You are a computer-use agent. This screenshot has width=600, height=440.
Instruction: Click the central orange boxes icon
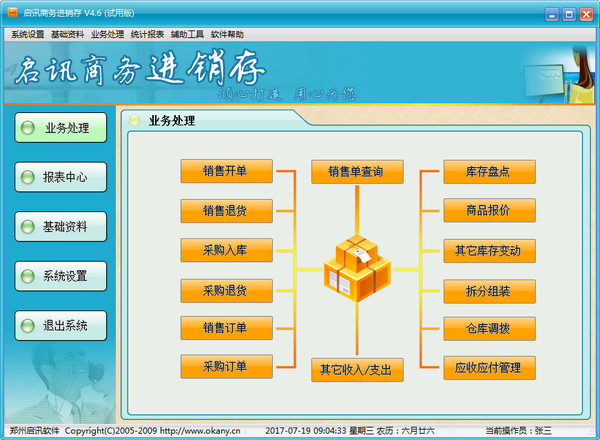pos(357,267)
